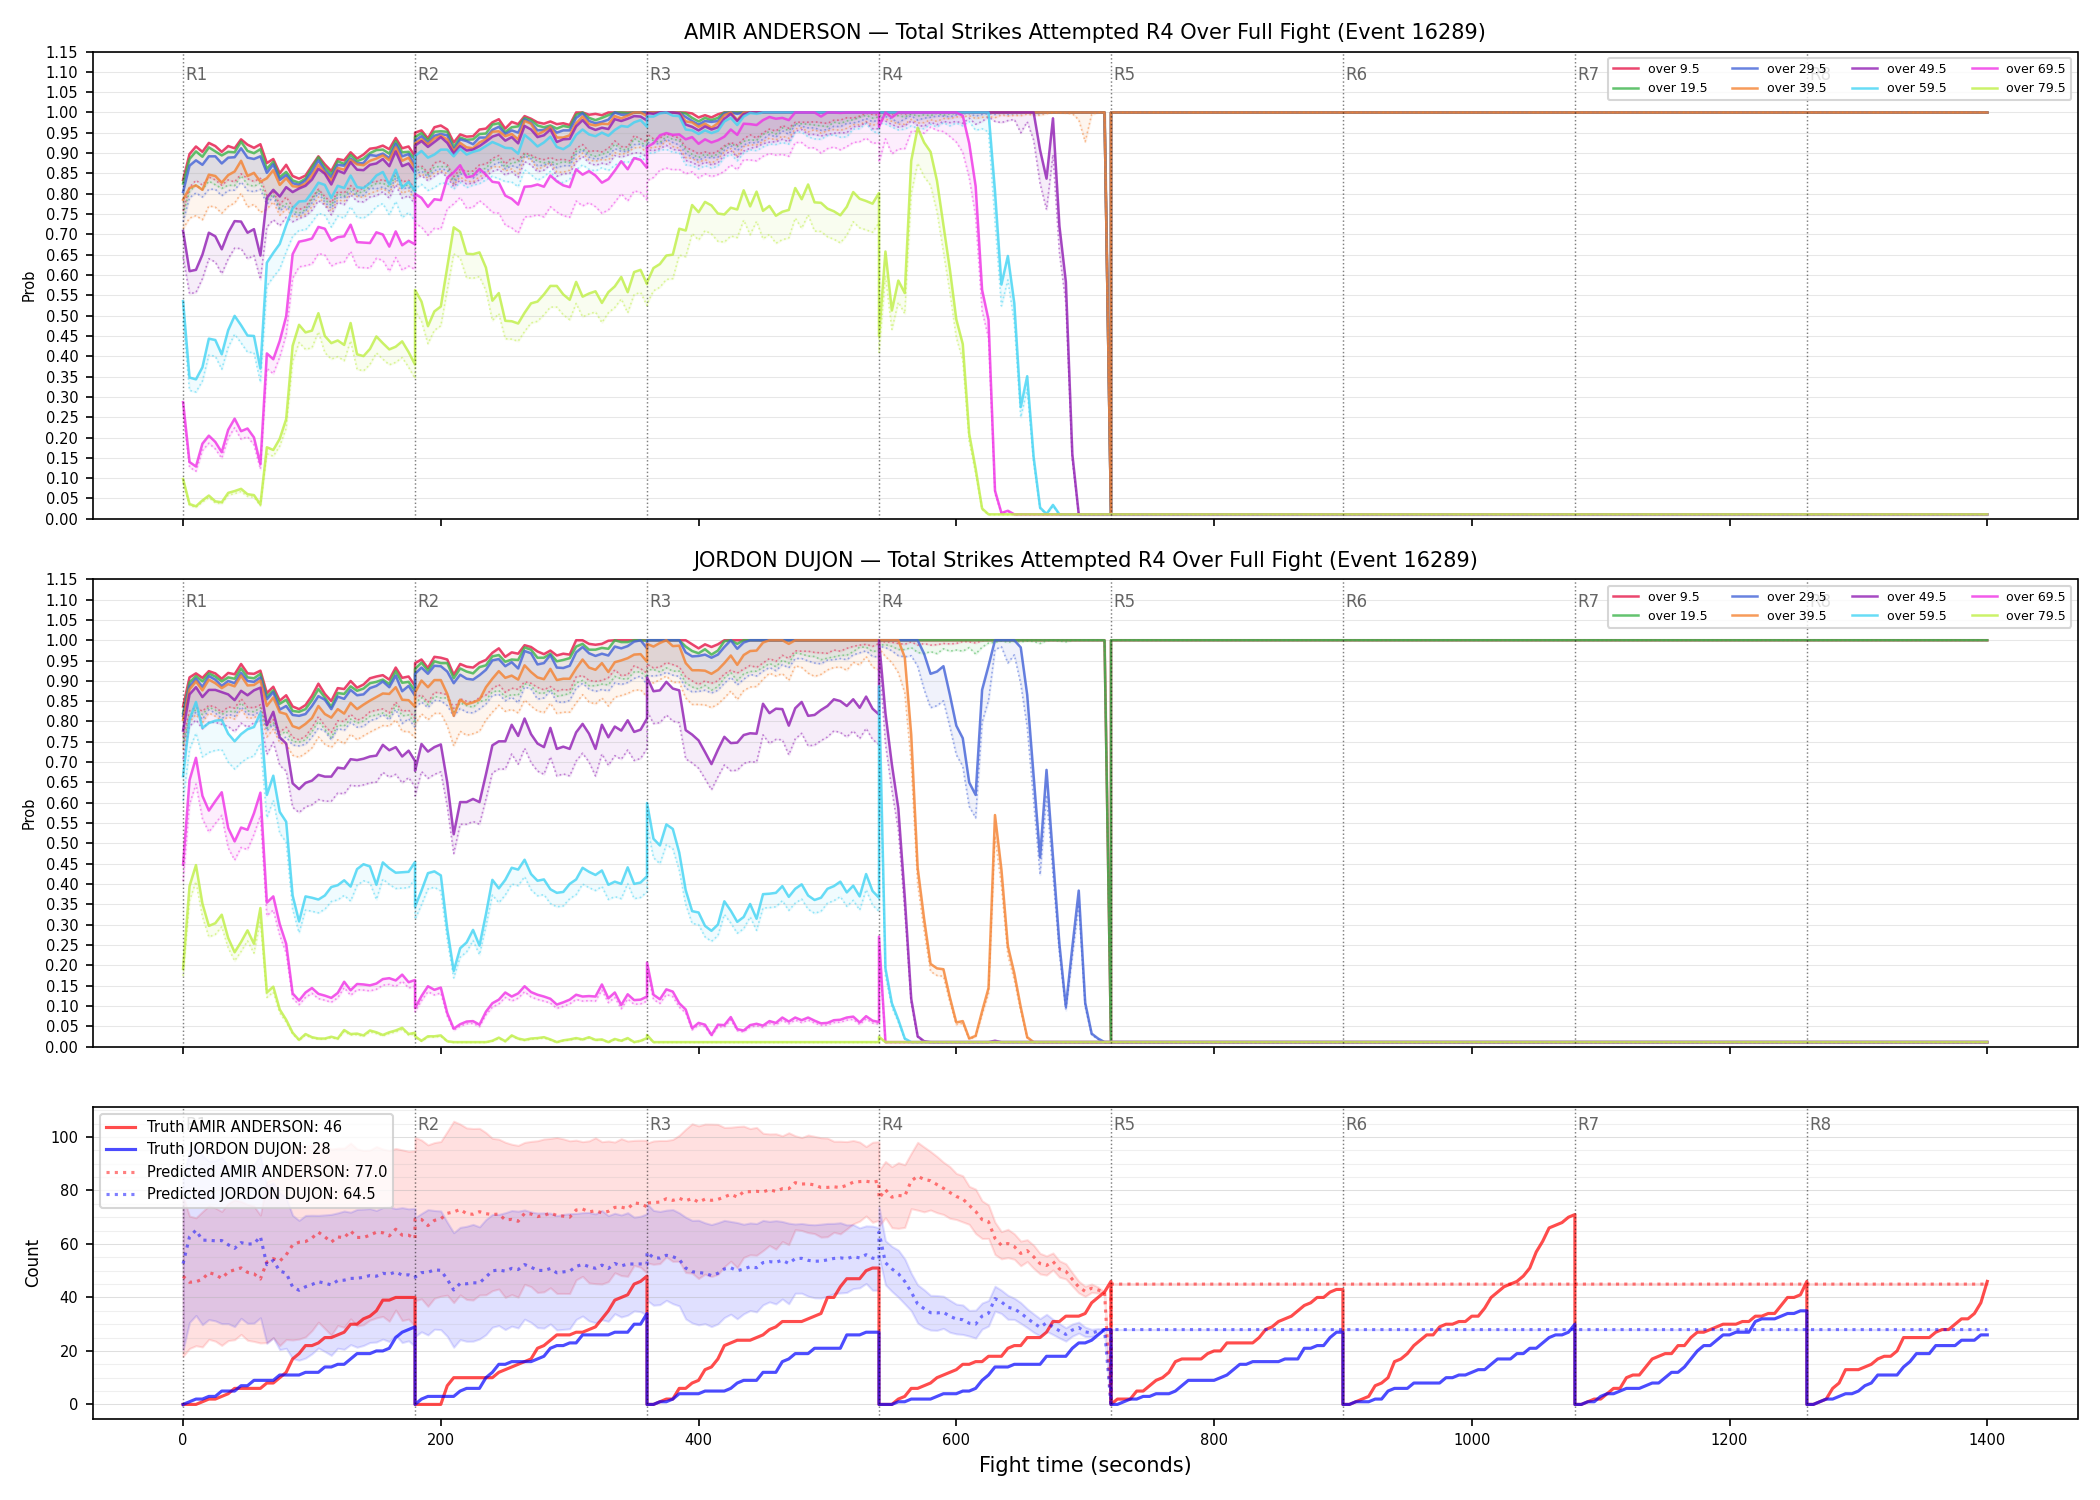Click the 'Fight time (seconds)' axis label

pyautogui.click(x=1085, y=1465)
